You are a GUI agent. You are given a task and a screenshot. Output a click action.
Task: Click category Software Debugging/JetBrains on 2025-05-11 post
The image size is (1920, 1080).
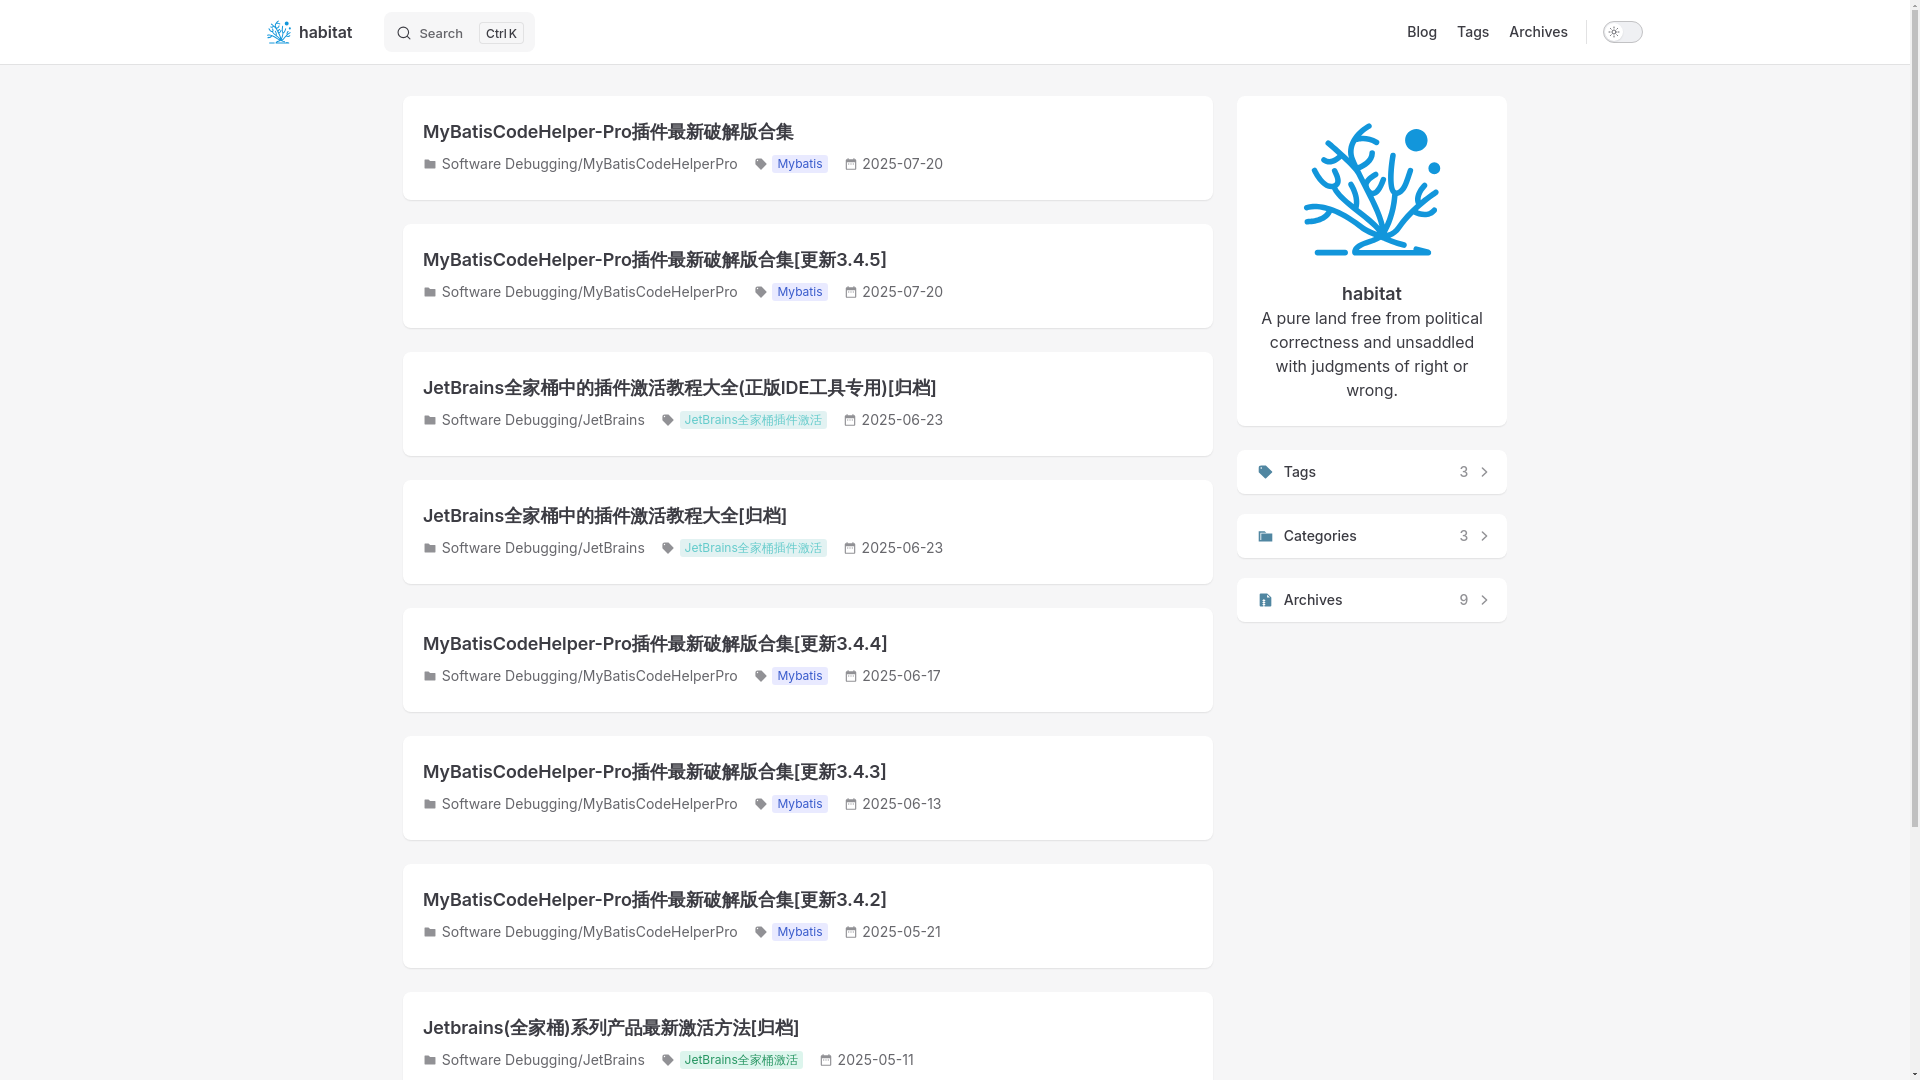543,1060
